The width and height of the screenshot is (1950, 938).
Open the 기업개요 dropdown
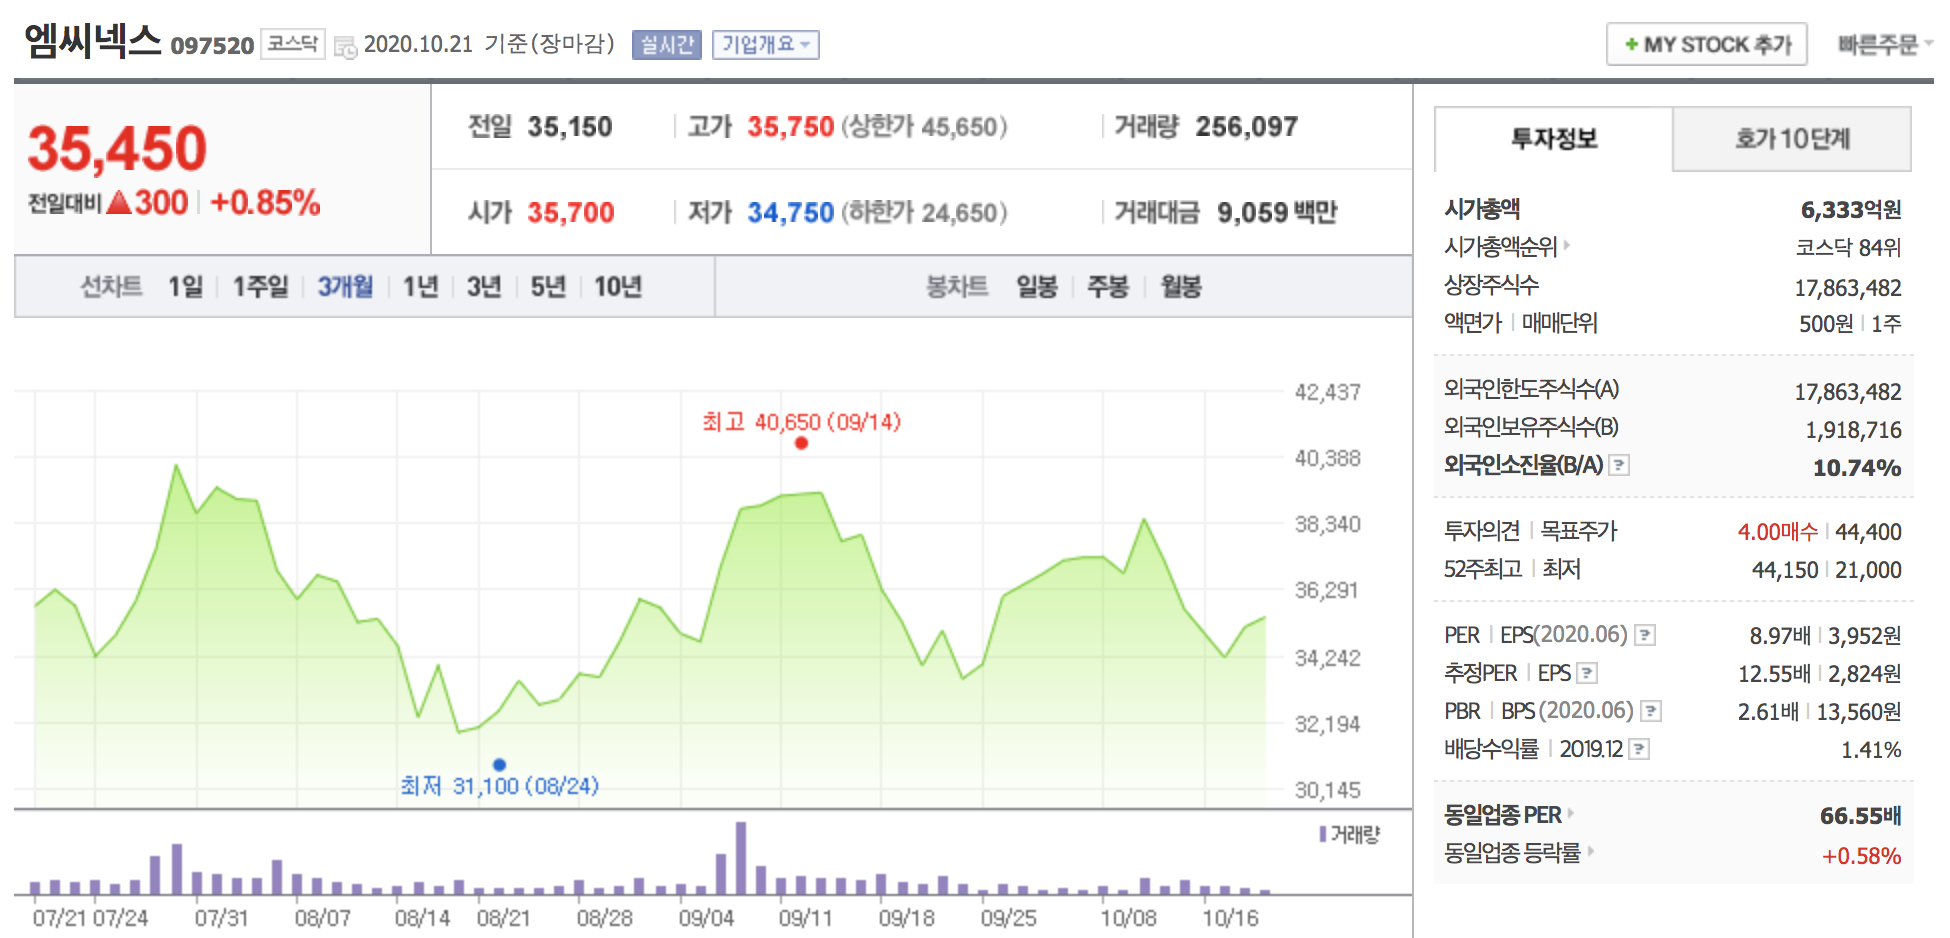pos(766,45)
